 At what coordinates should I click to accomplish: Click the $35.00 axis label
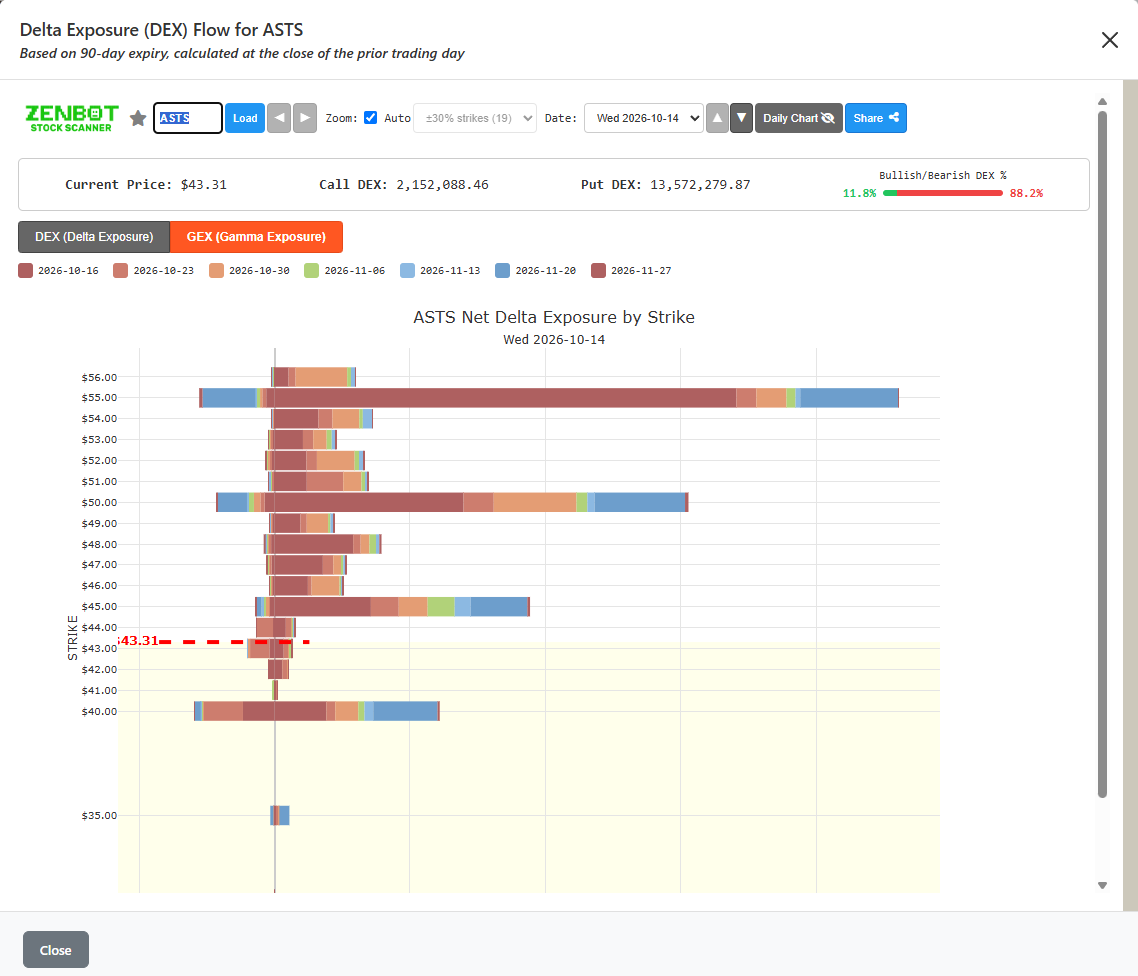[x=99, y=816]
